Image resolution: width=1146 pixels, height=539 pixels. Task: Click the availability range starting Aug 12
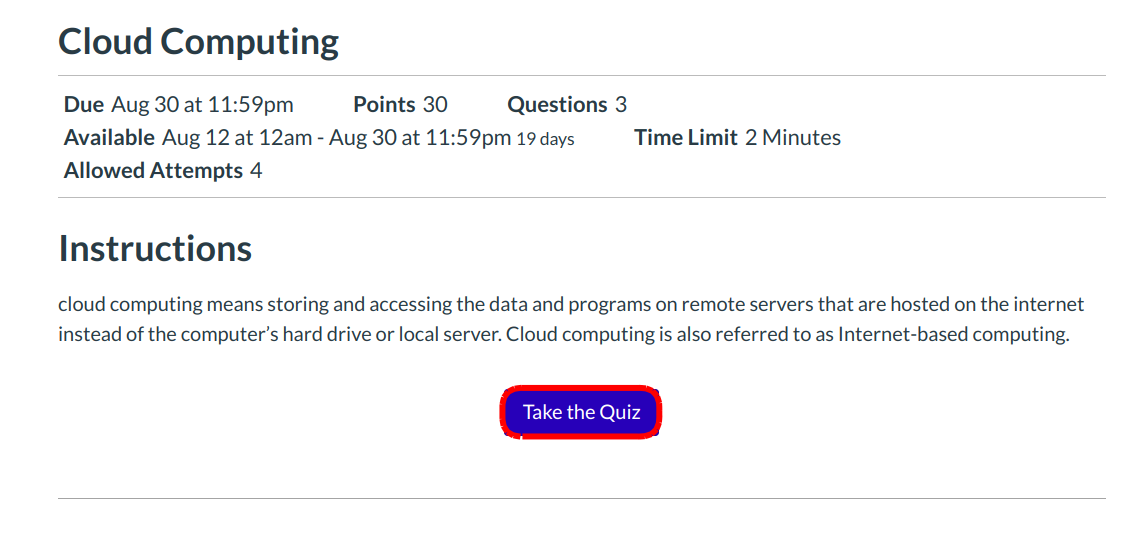point(336,138)
